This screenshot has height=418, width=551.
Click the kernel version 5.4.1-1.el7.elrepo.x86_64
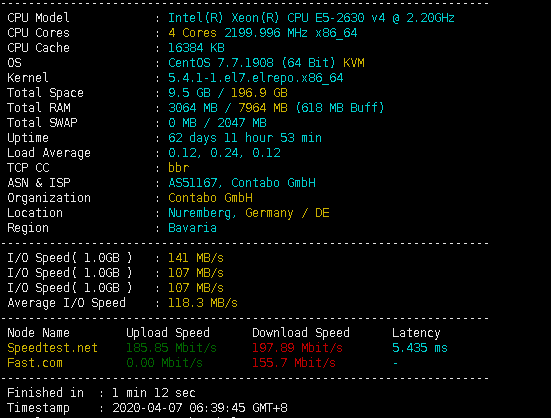point(256,78)
